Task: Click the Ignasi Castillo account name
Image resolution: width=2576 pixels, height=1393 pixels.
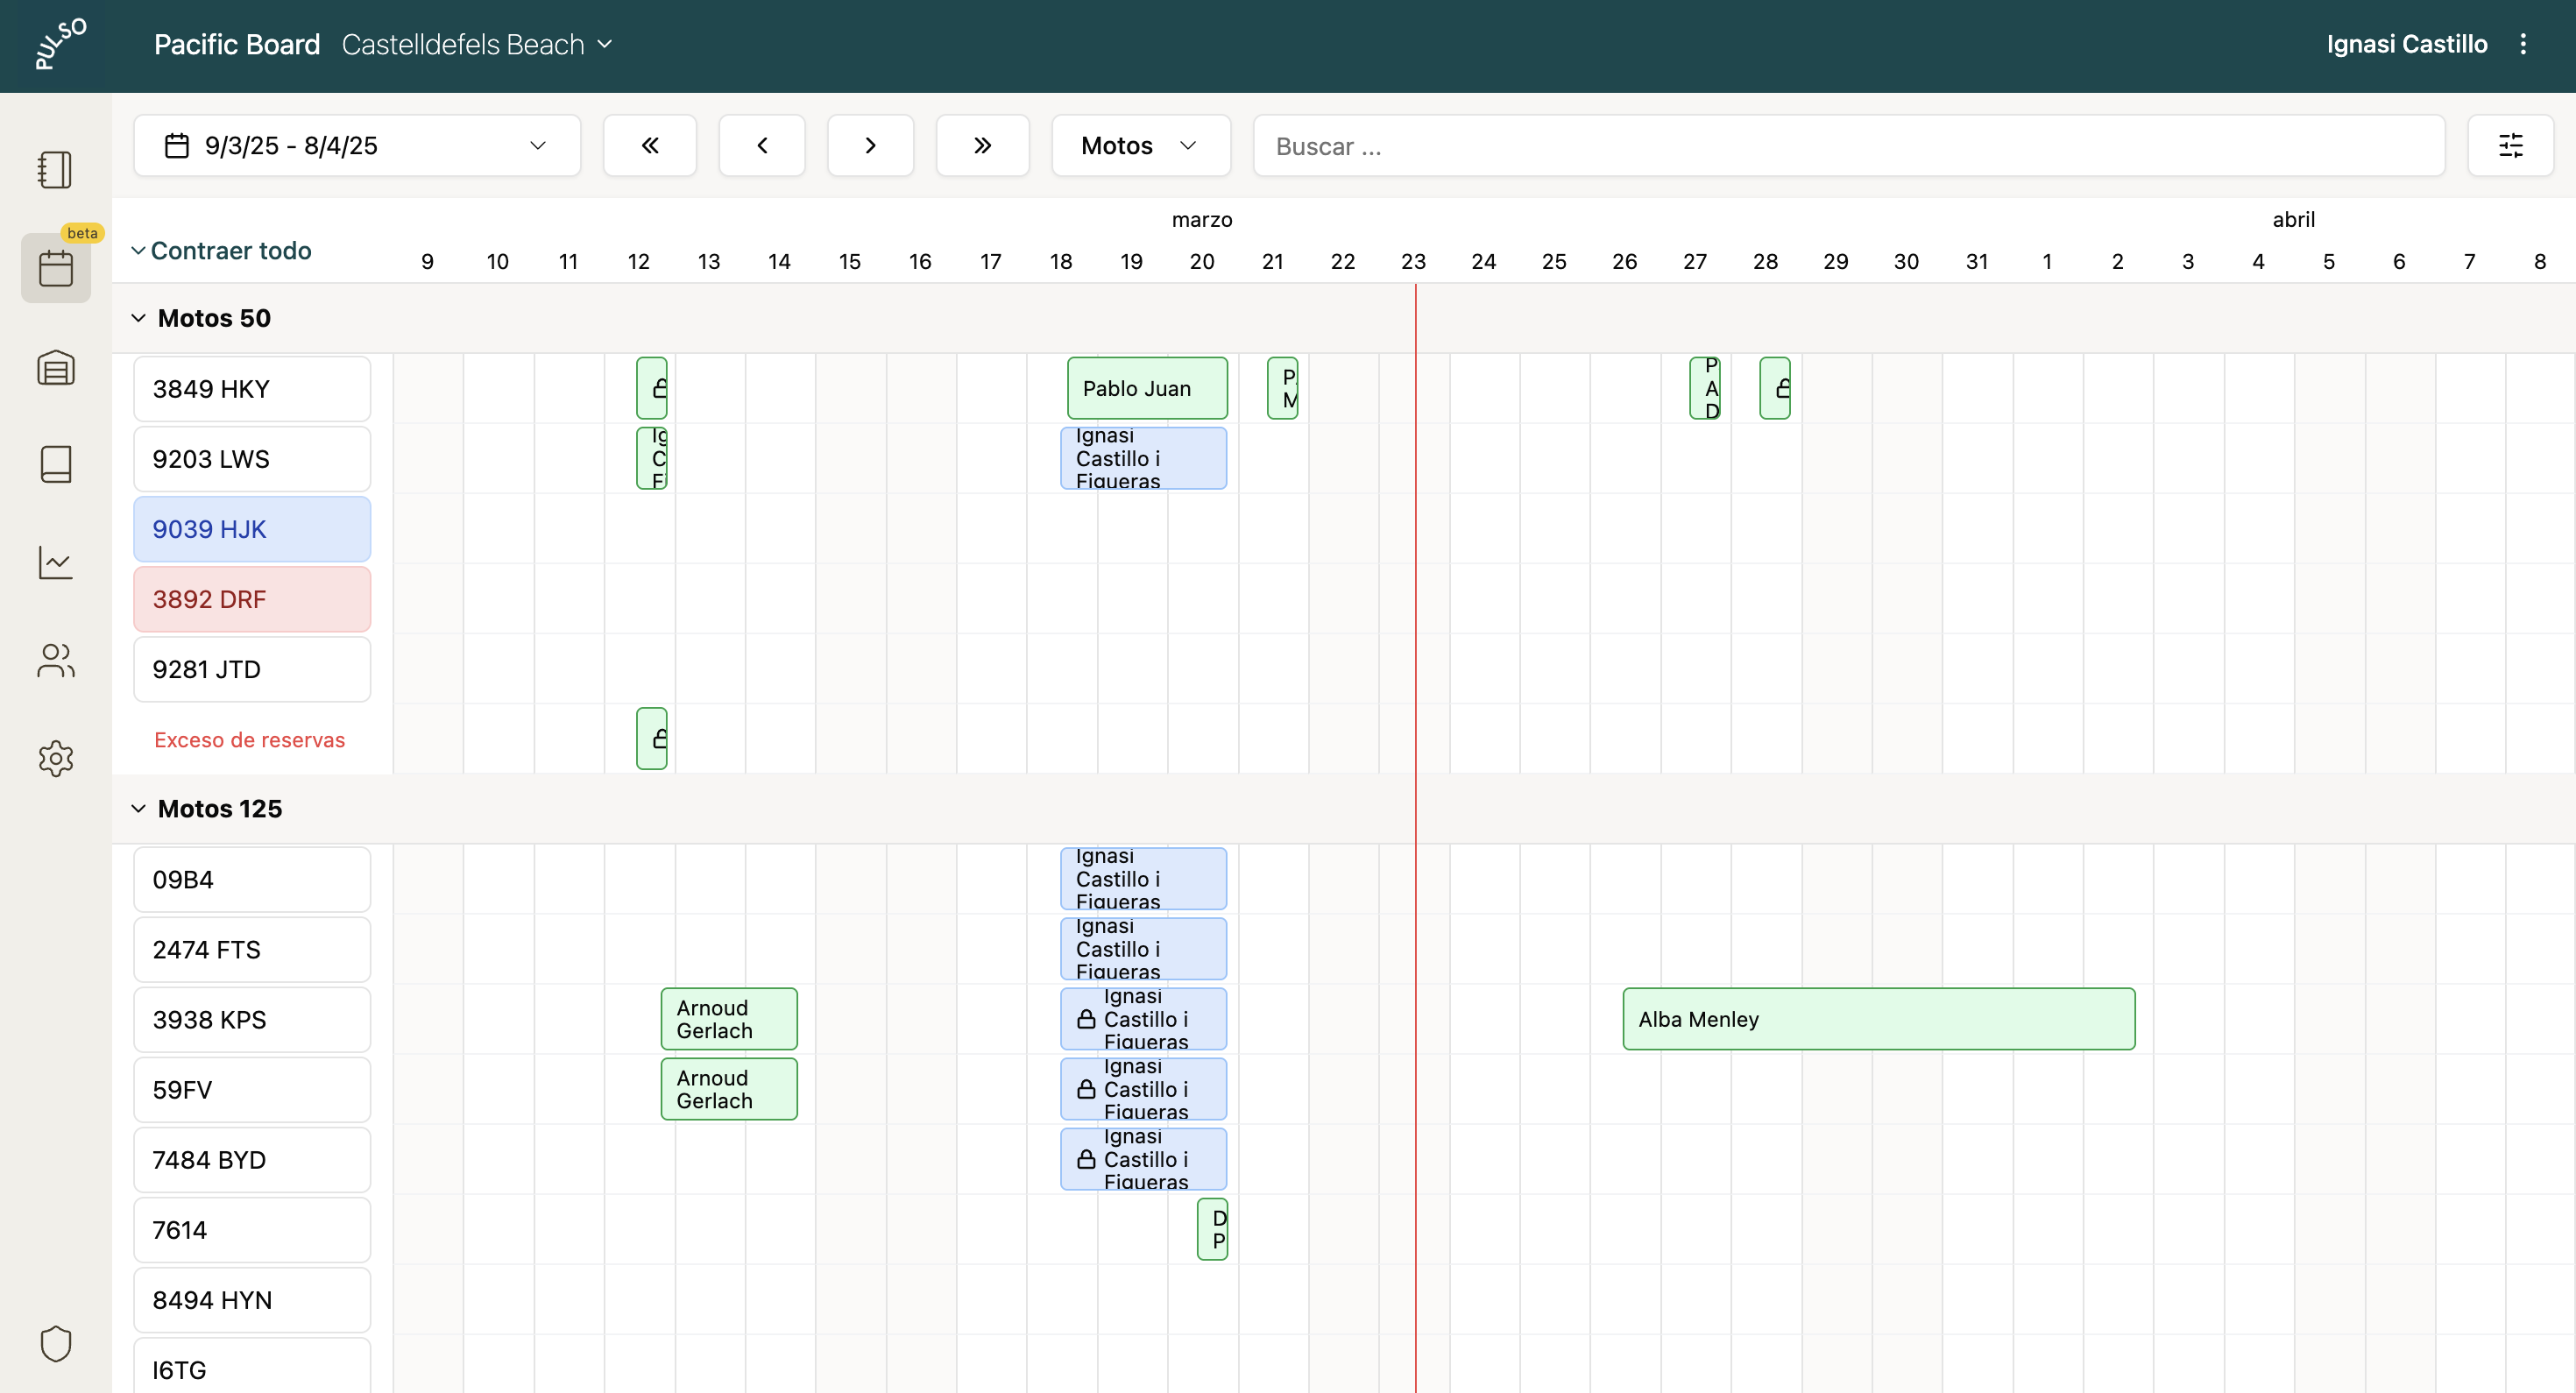Action: (x=2406, y=44)
